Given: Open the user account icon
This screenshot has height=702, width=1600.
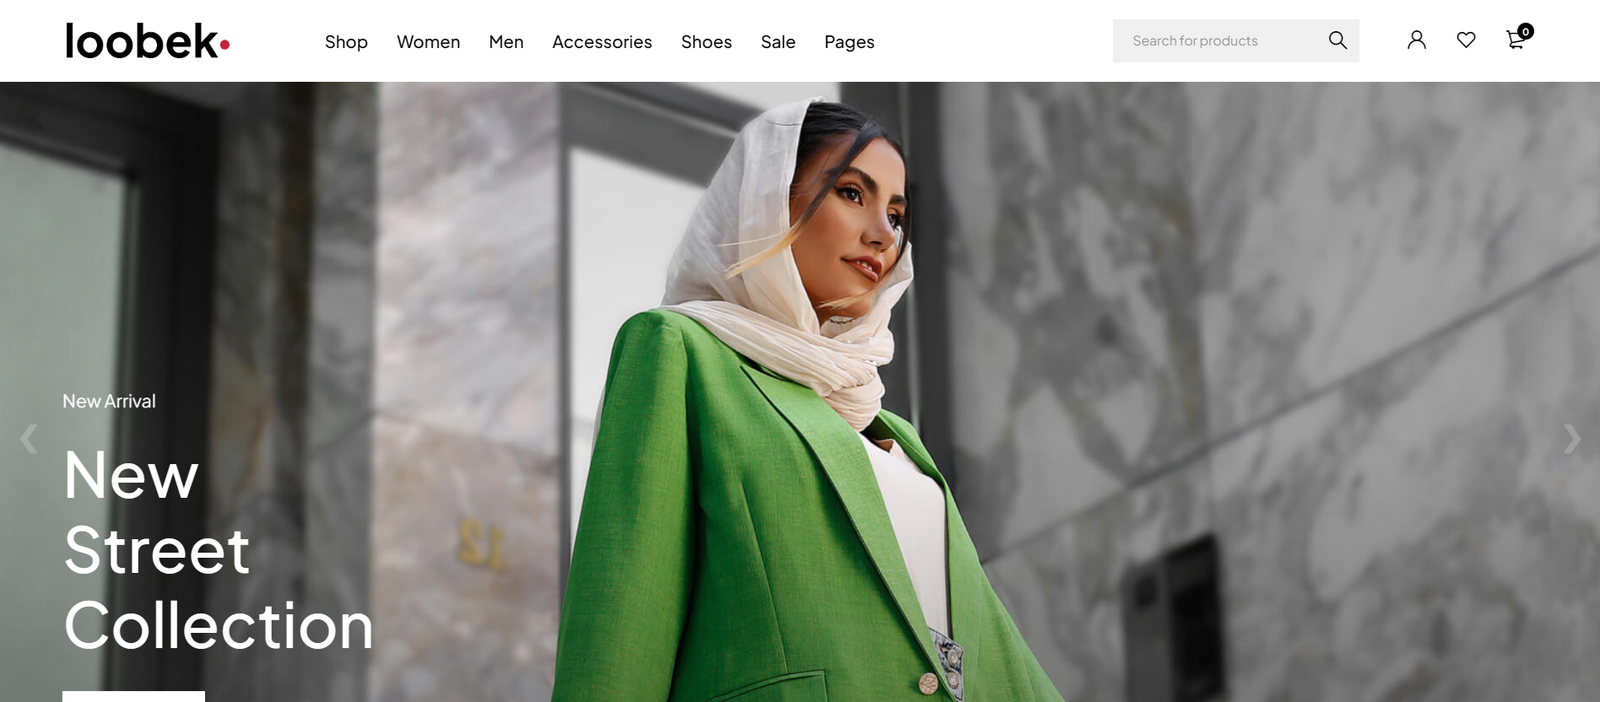Looking at the screenshot, I should click(1416, 40).
